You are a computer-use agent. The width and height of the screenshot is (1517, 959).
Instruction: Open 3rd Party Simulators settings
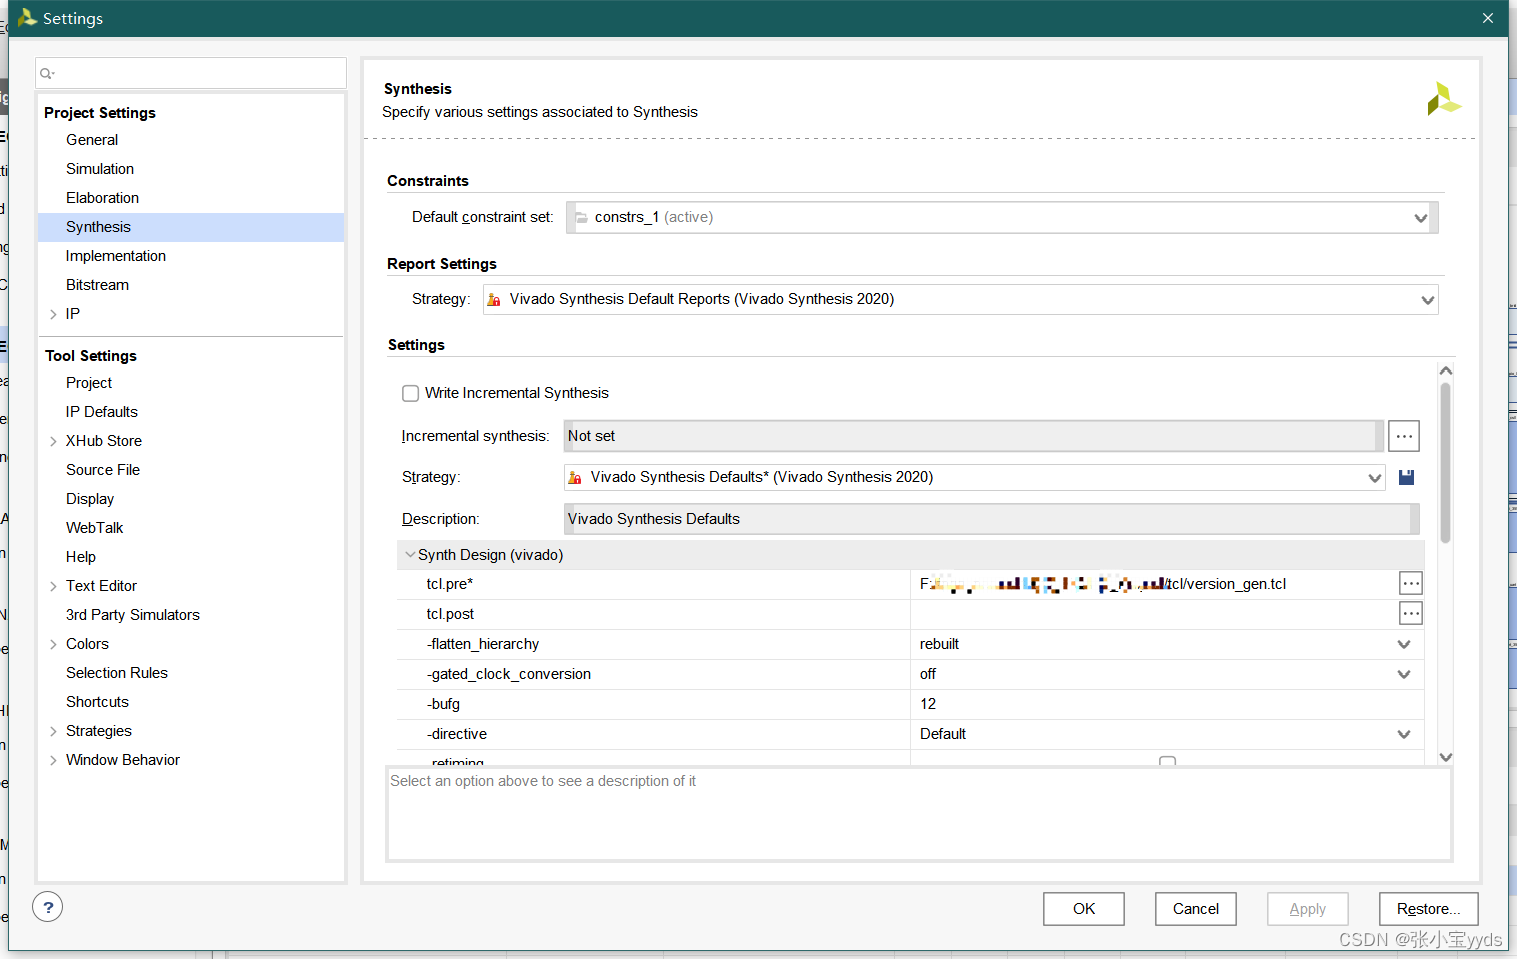133,615
